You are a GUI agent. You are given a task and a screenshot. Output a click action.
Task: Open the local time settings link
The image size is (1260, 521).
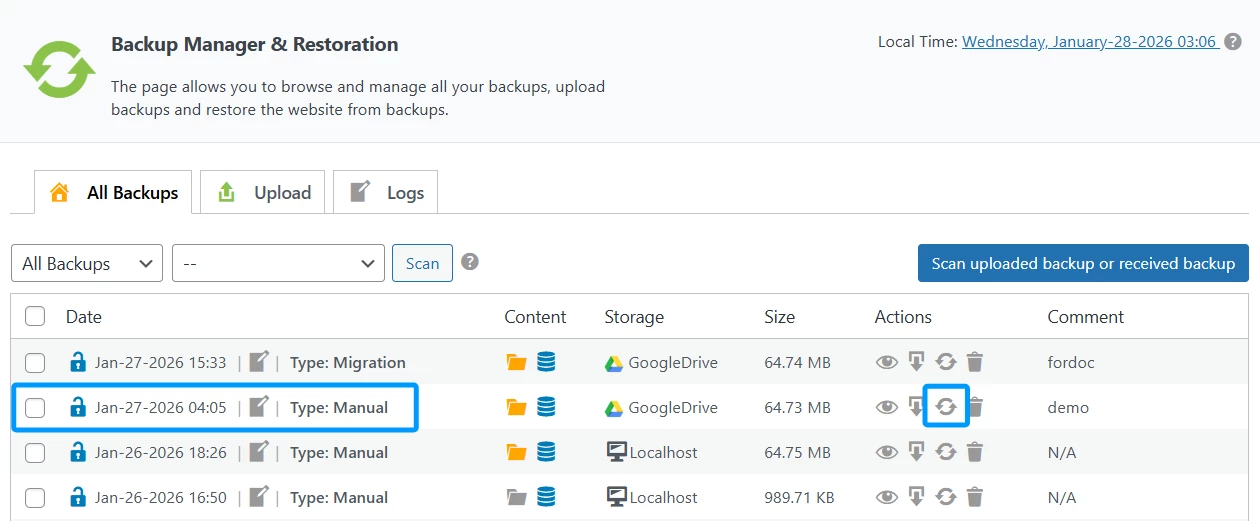[1088, 42]
